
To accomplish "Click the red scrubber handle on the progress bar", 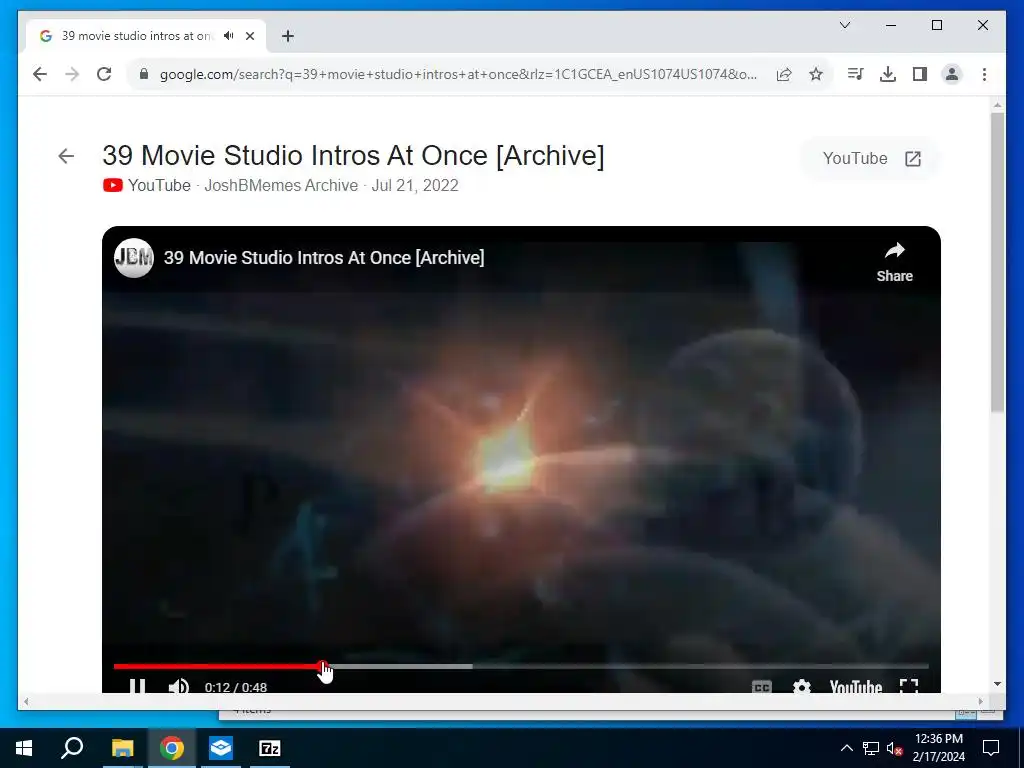I will tap(323, 666).
